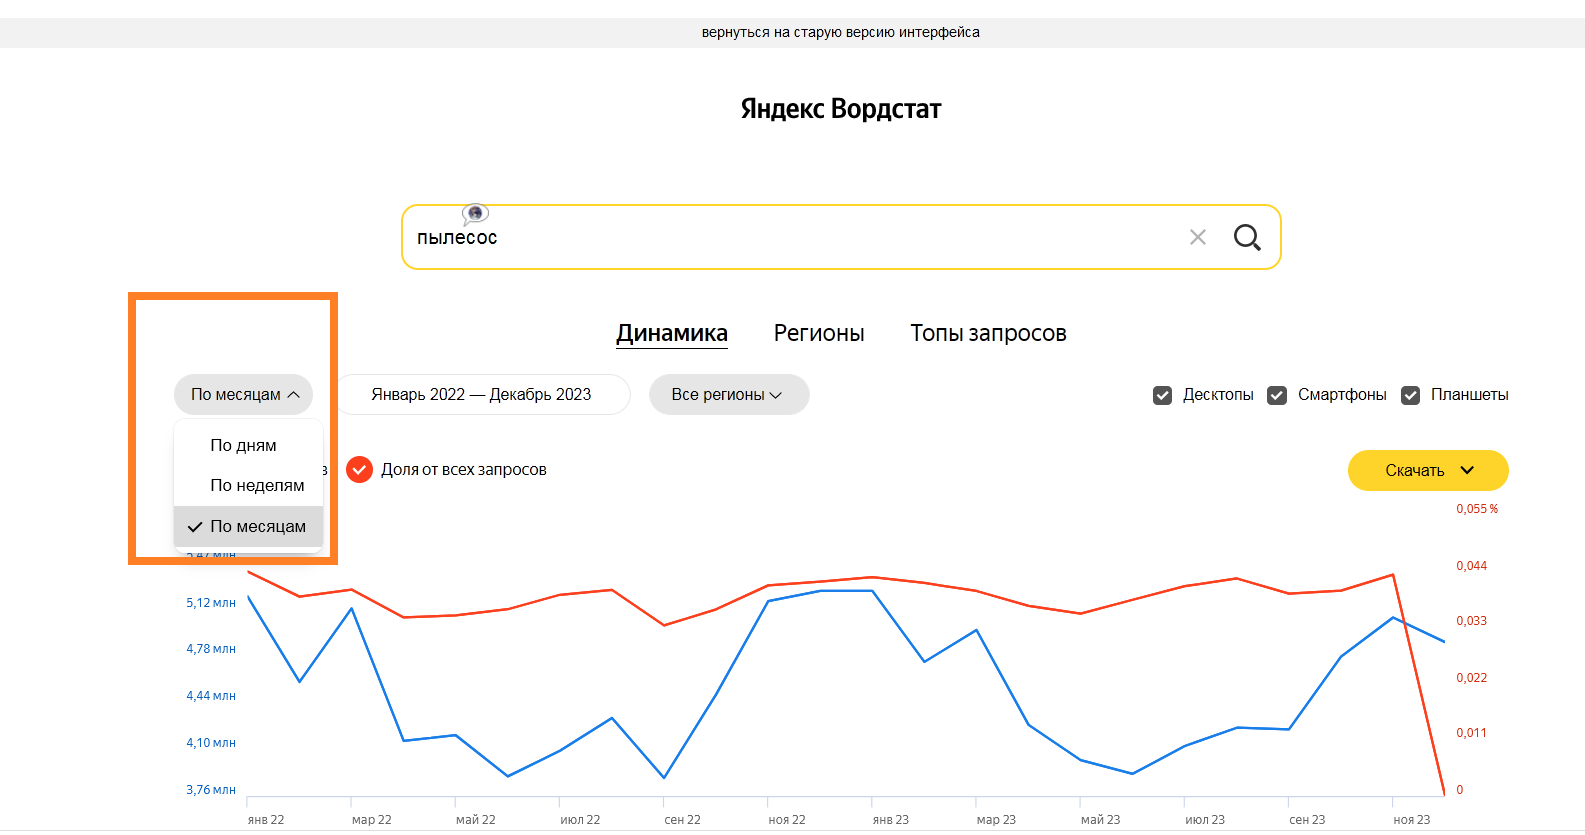
Task: Open the 'Скачать' download dropdown
Action: pos(1428,470)
